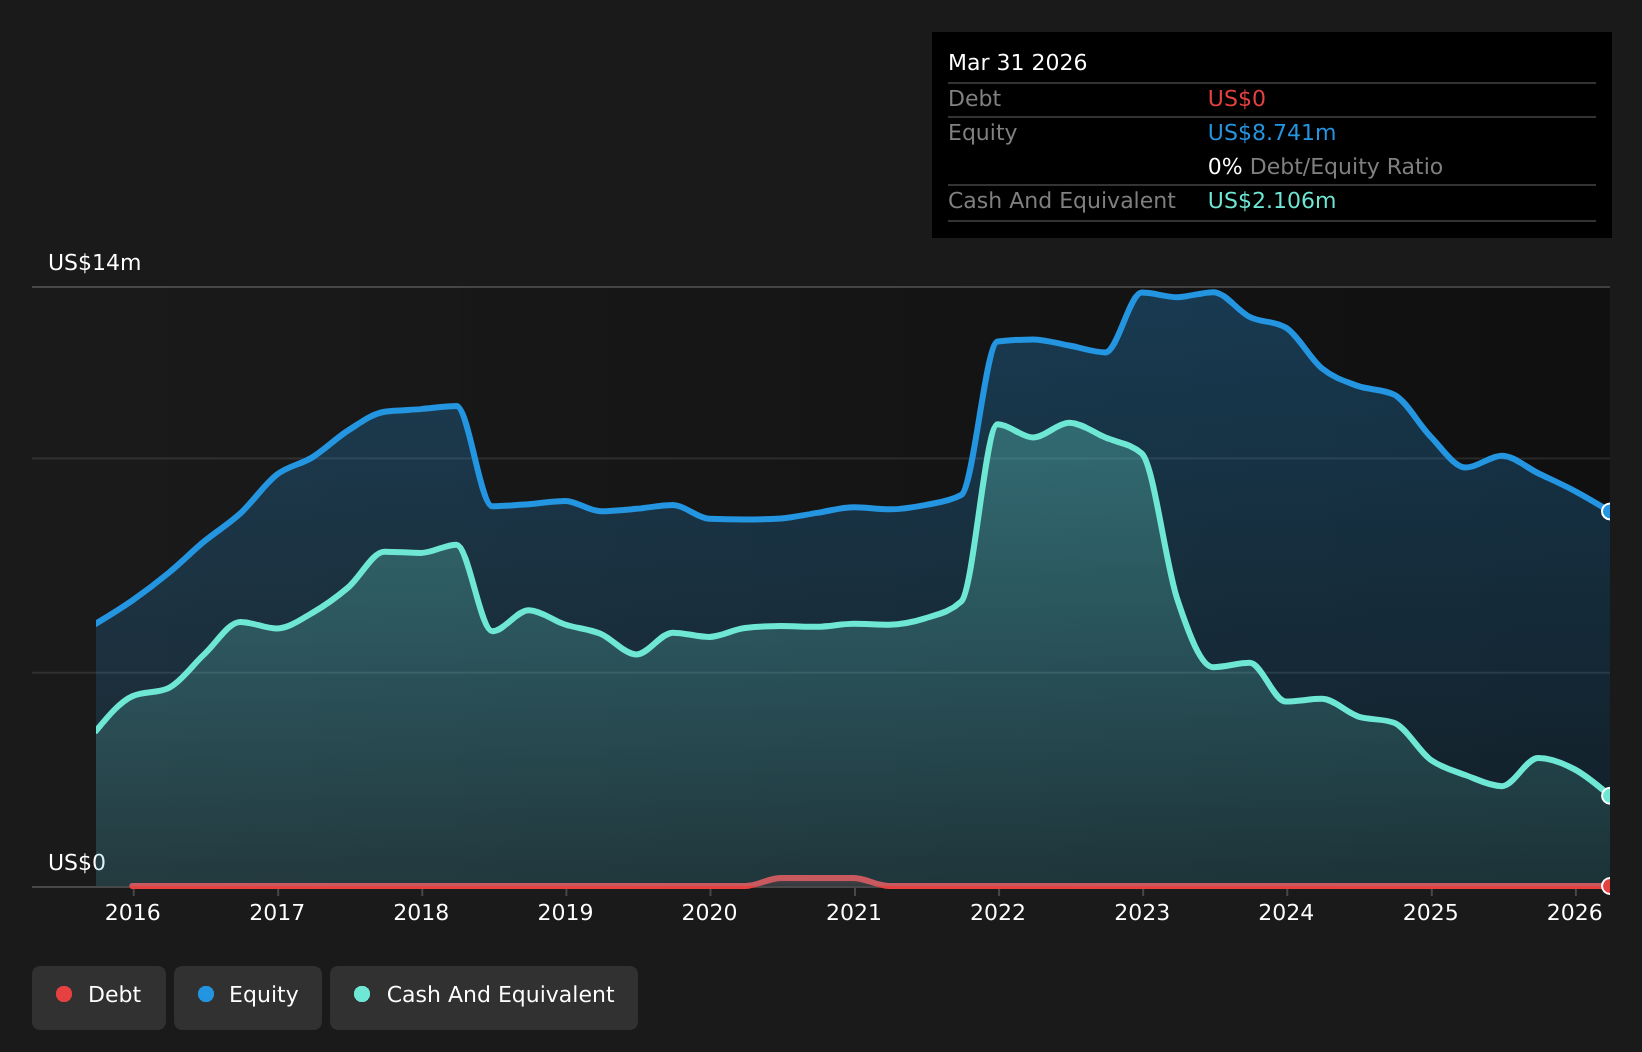The image size is (1642, 1052).
Task: Click the 0% Debt/Equity Ratio text
Action: [x=1325, y=167]
